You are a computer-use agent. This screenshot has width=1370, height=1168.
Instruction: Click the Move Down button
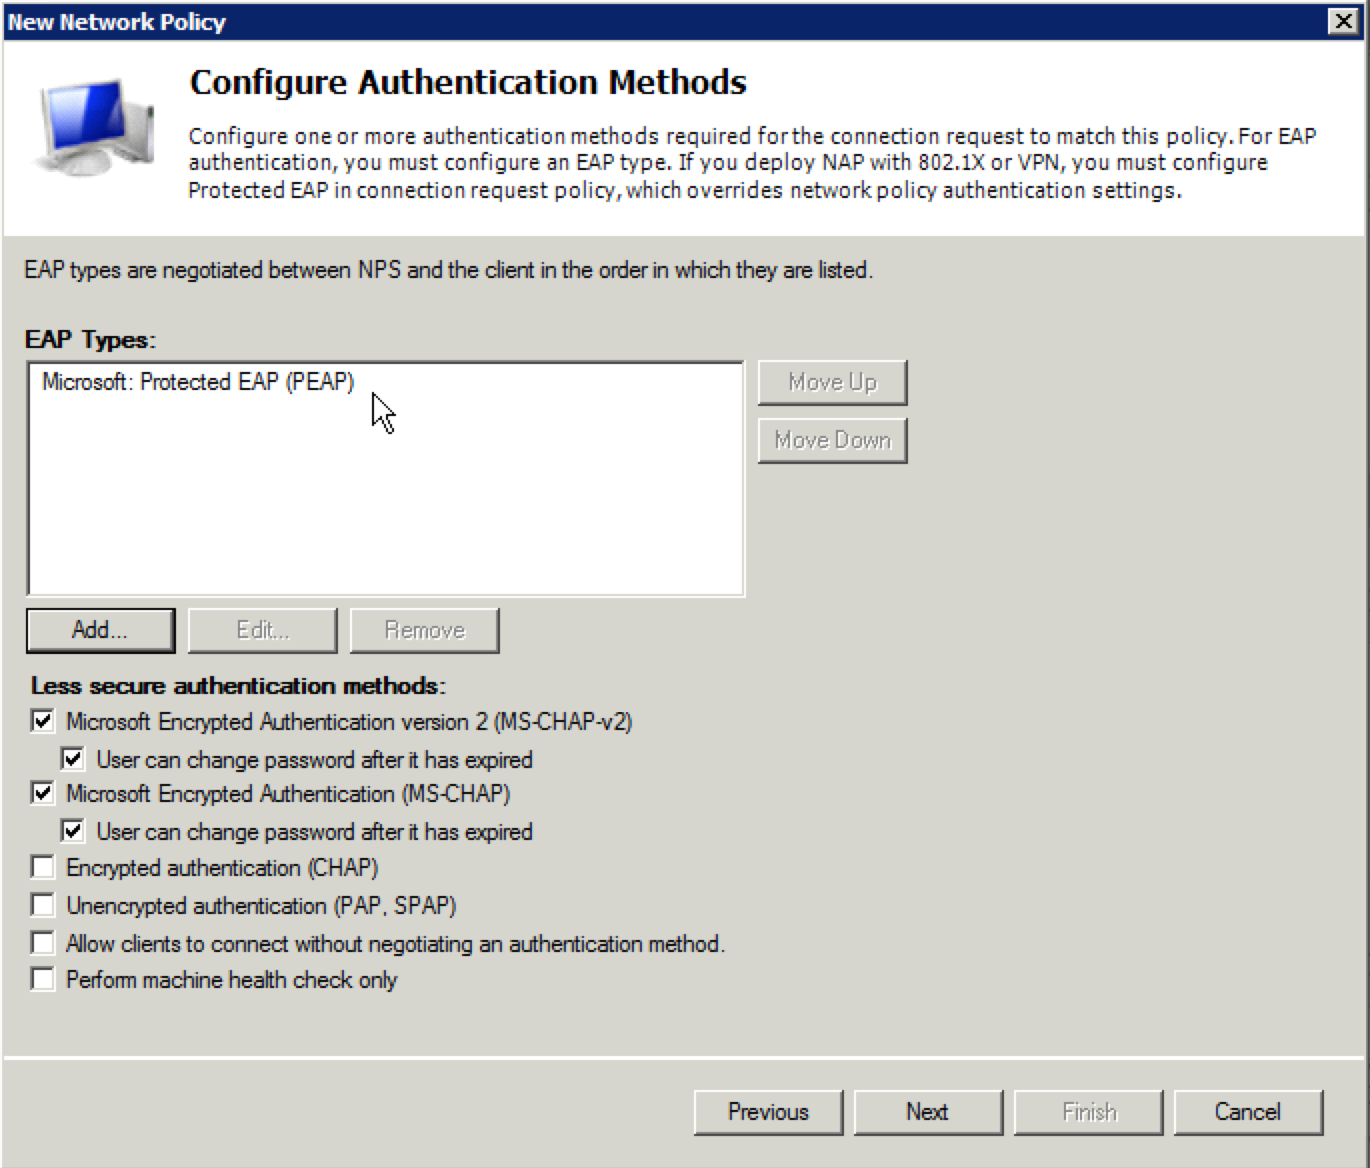click(x=832, y=440)
